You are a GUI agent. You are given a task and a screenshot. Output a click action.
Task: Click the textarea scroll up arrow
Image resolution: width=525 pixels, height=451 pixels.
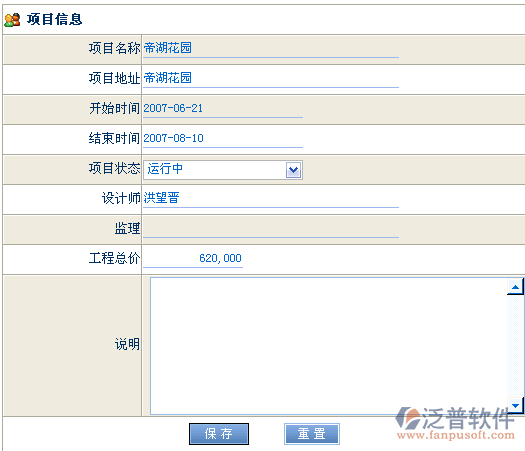(x=515, y=287)
